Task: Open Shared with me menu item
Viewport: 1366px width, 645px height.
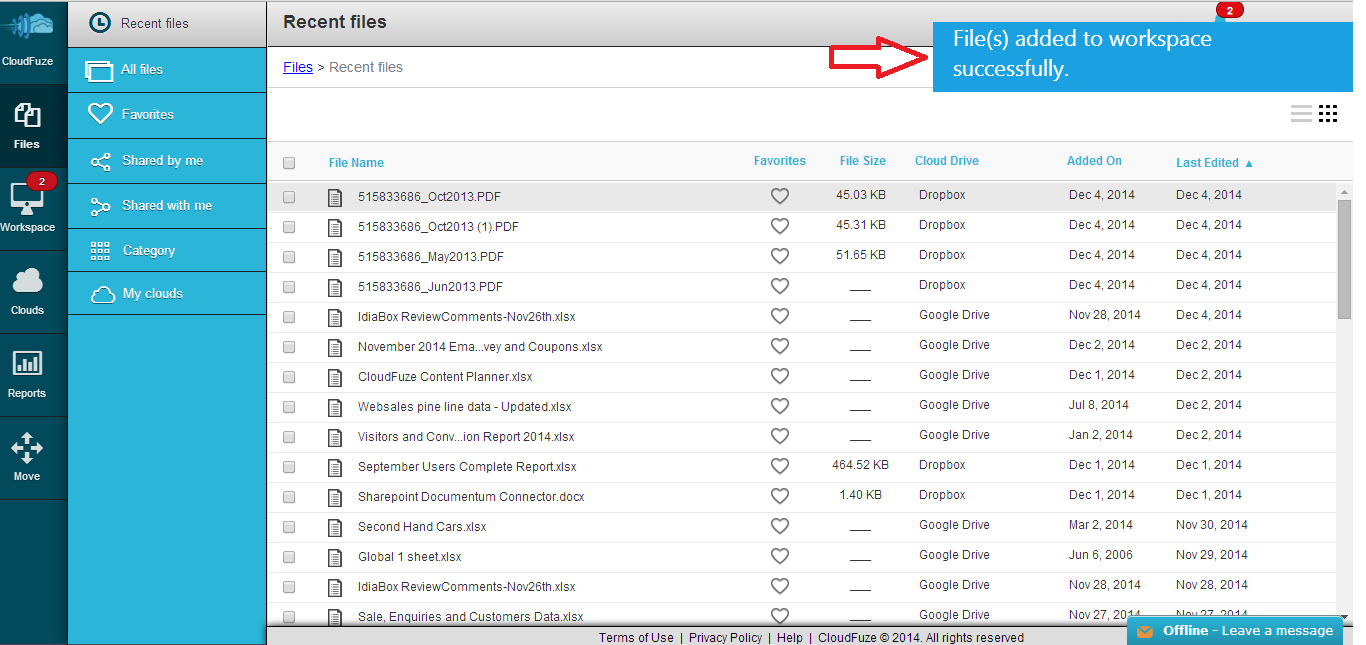Action: [x=167, y=206]
